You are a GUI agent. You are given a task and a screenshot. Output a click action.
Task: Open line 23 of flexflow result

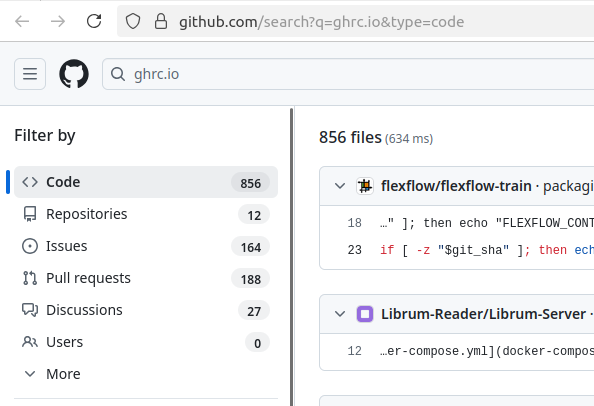click(x=355, y=250)
